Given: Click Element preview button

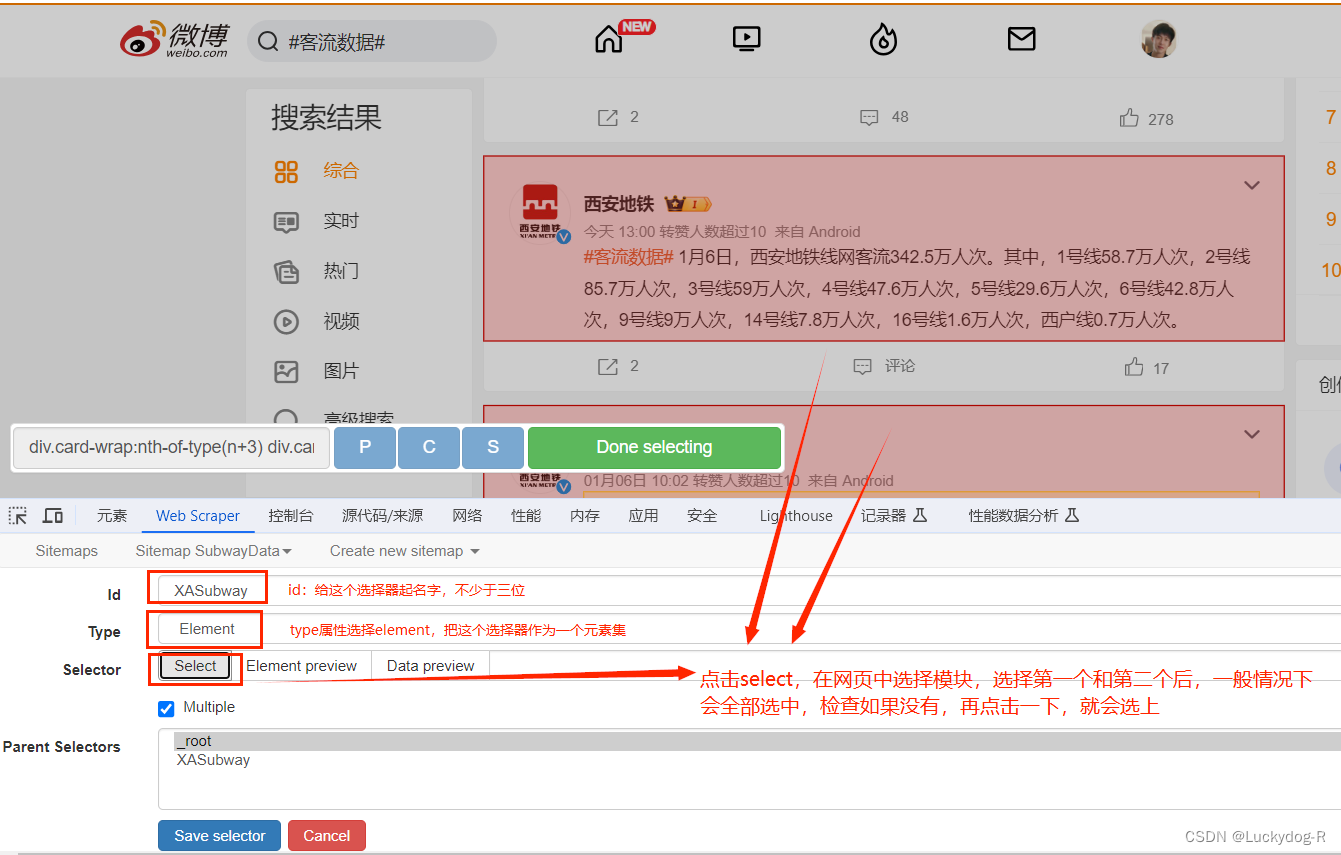Looking at the screenshot, I should pyautogui.click(x=301, y=666).
